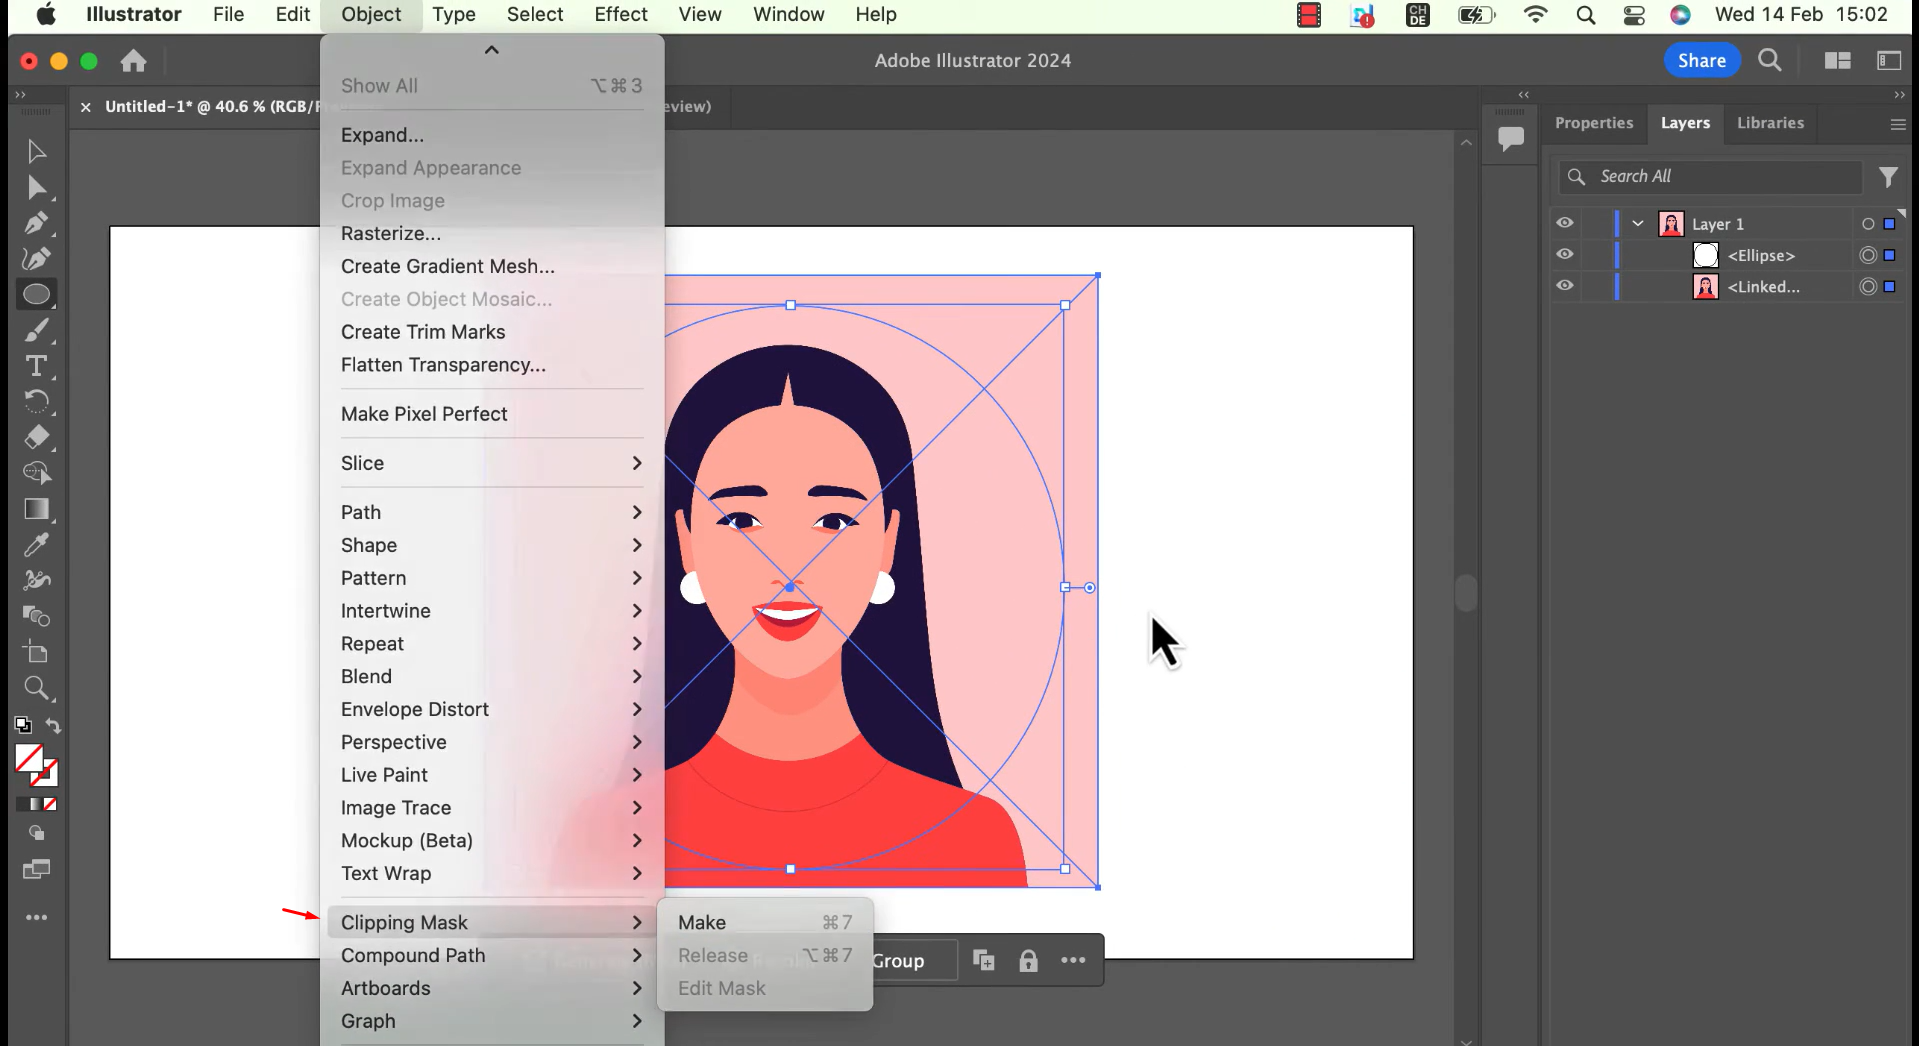Choose Make from the Clipping Mask submenu
This screenshot has width=1919, height=1046.
[x=701, y=922]
